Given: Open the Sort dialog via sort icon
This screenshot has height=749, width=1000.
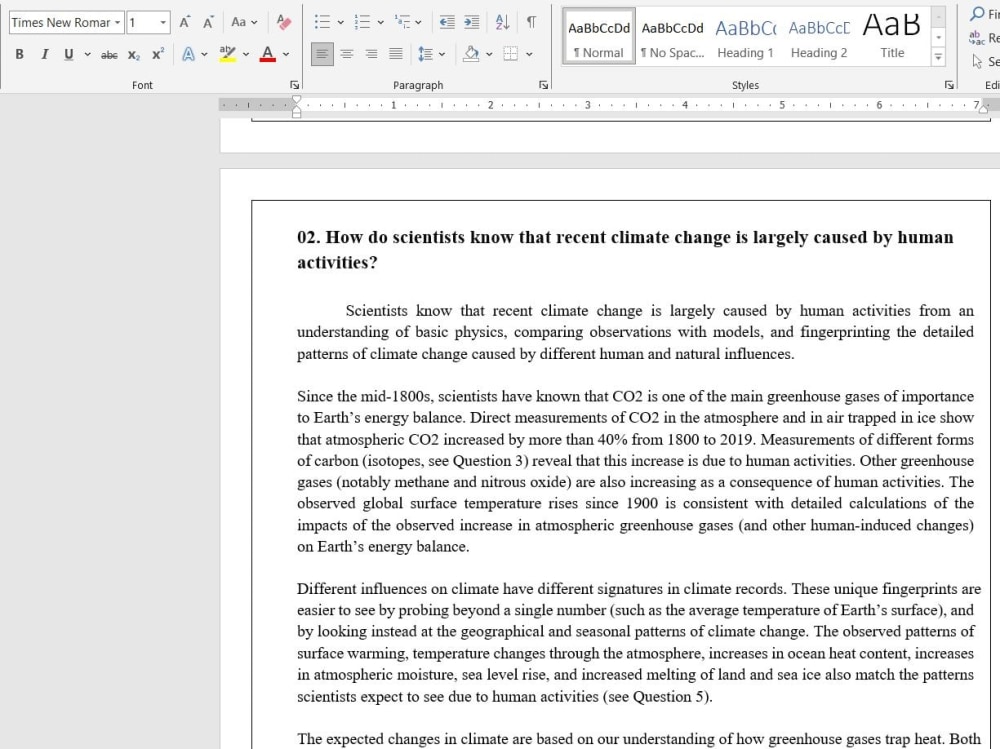Looking at the screenshot, I should [502, 21].
